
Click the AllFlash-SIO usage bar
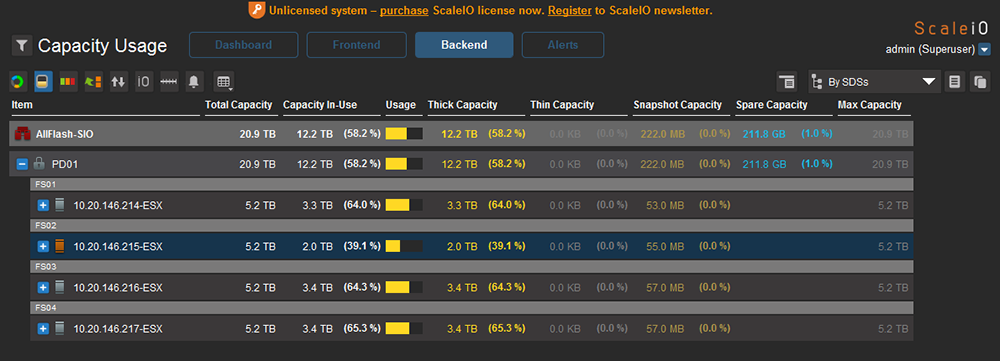(404, 134)
